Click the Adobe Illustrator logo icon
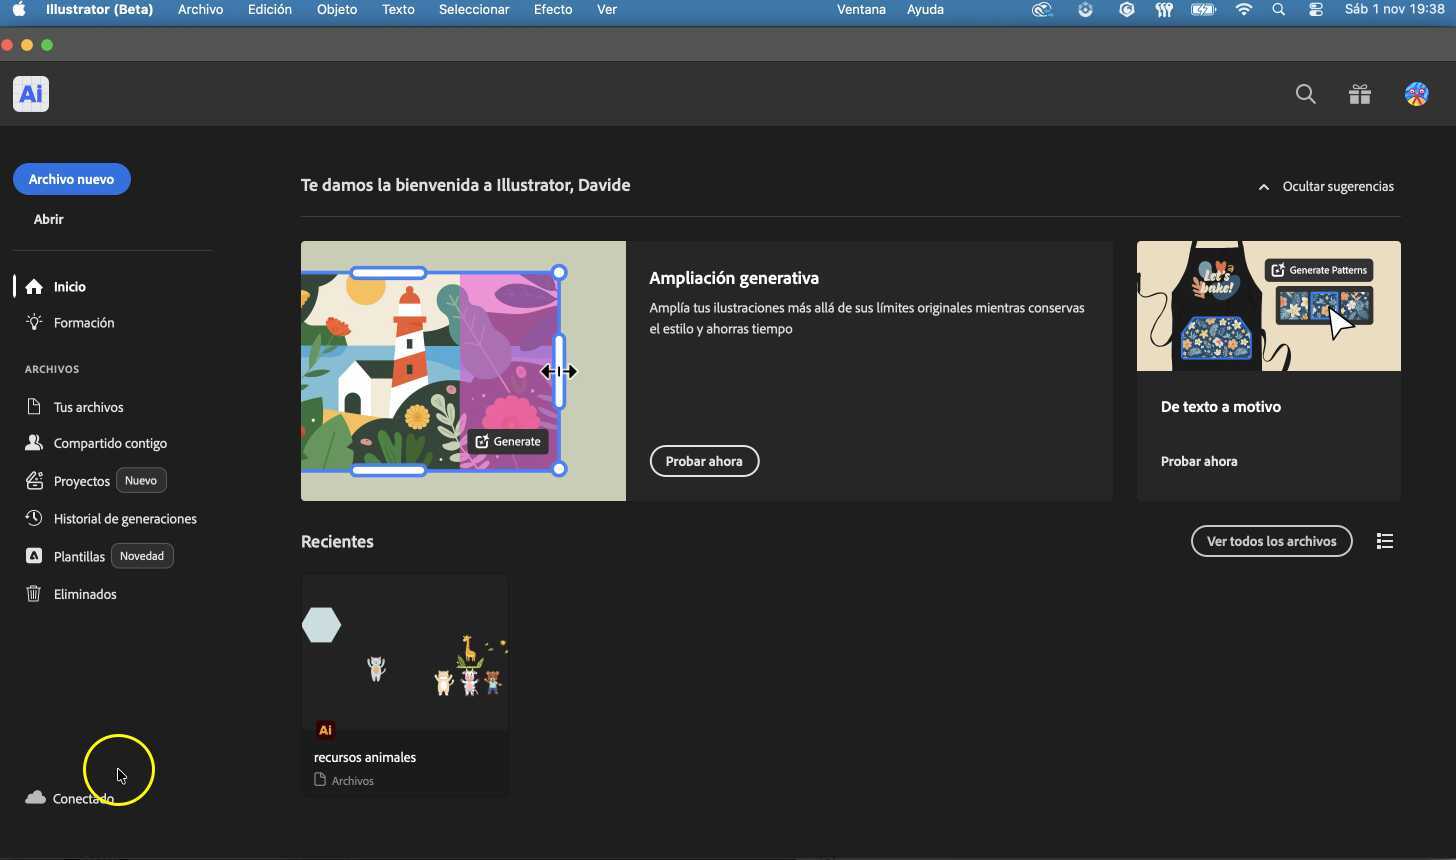1456x860 pixels. (x=30, y=94)
